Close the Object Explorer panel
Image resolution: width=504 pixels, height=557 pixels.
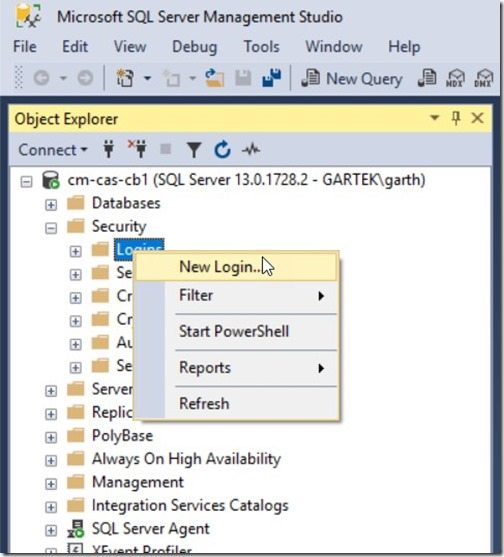click(x=477, y=118)
